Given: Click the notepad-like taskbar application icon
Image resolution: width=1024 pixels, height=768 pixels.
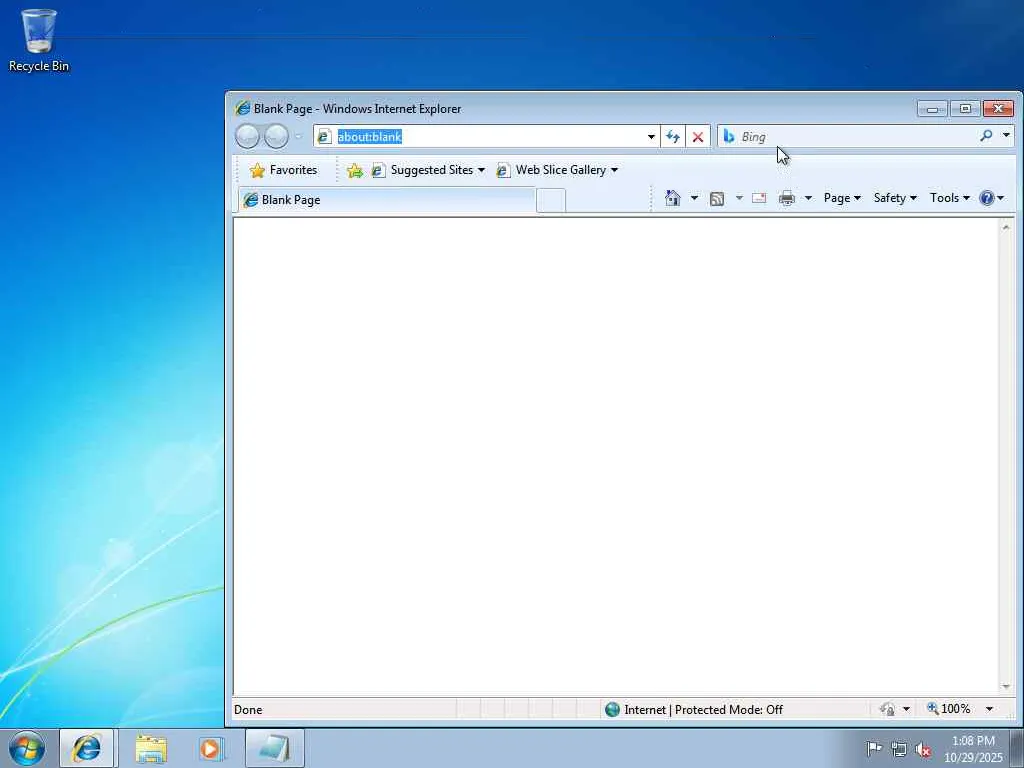Looking at the screenshot, I should 275,748.
